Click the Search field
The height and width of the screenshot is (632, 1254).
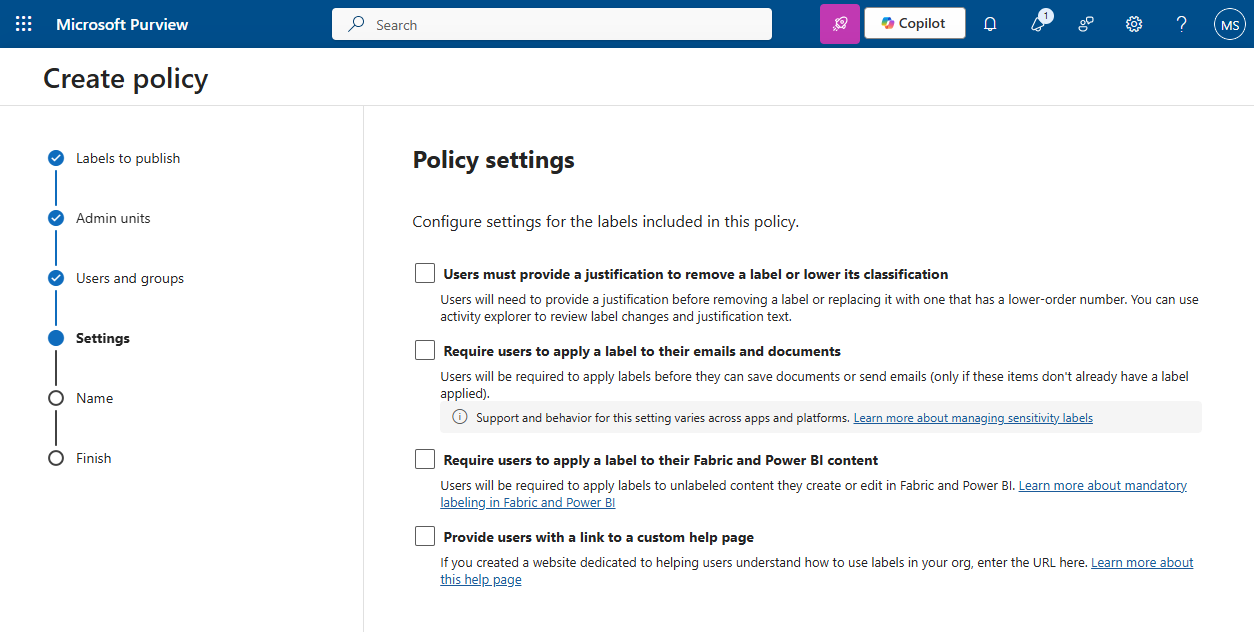click(551, 23)
